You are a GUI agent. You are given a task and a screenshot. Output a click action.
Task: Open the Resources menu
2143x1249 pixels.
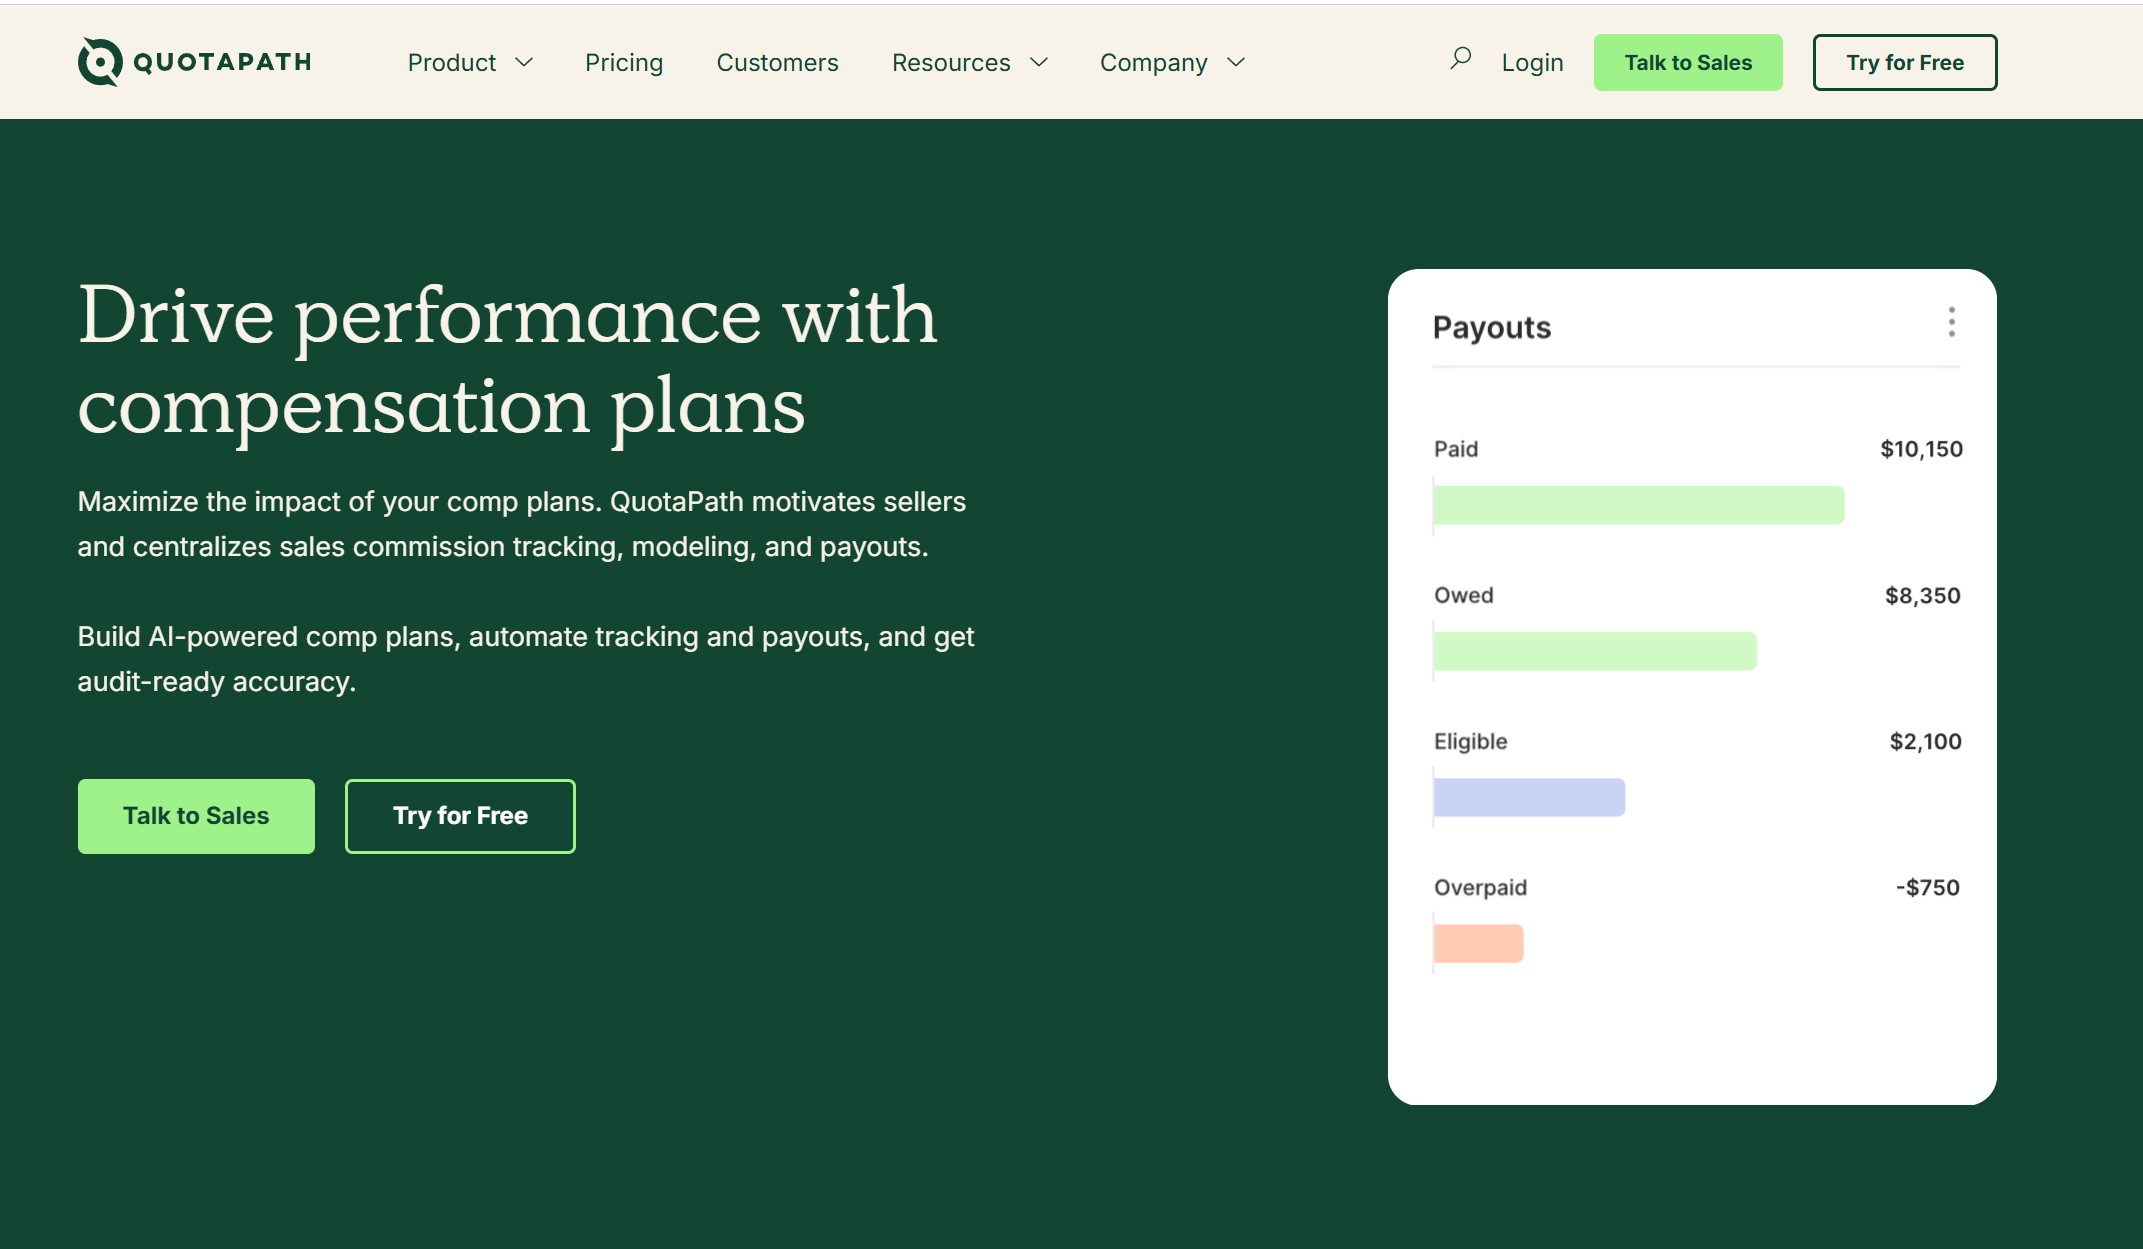(x=951, y=62)
